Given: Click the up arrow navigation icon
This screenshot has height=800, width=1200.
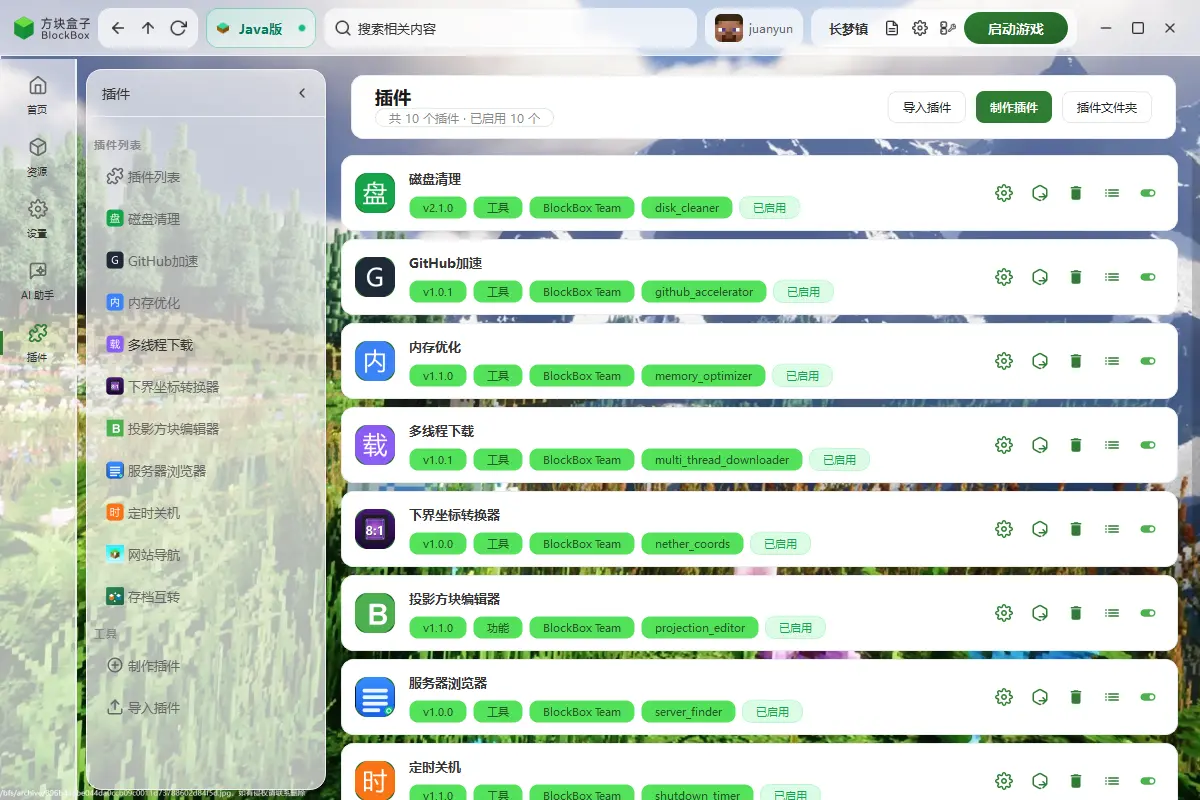Looking at the screenshot, I should point(148,29).
